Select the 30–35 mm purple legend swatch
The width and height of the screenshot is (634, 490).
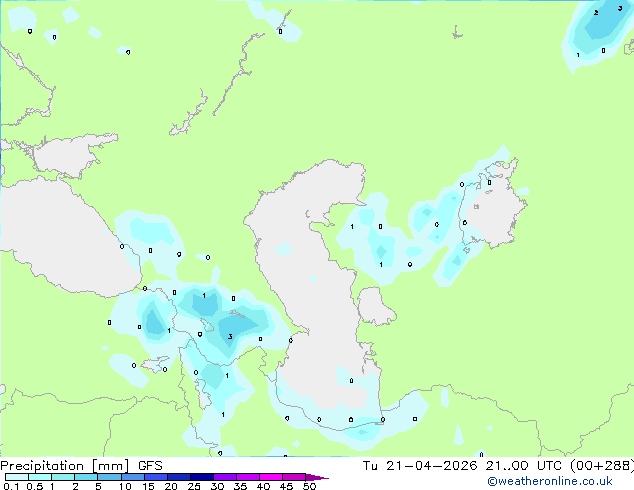point(225,477)
